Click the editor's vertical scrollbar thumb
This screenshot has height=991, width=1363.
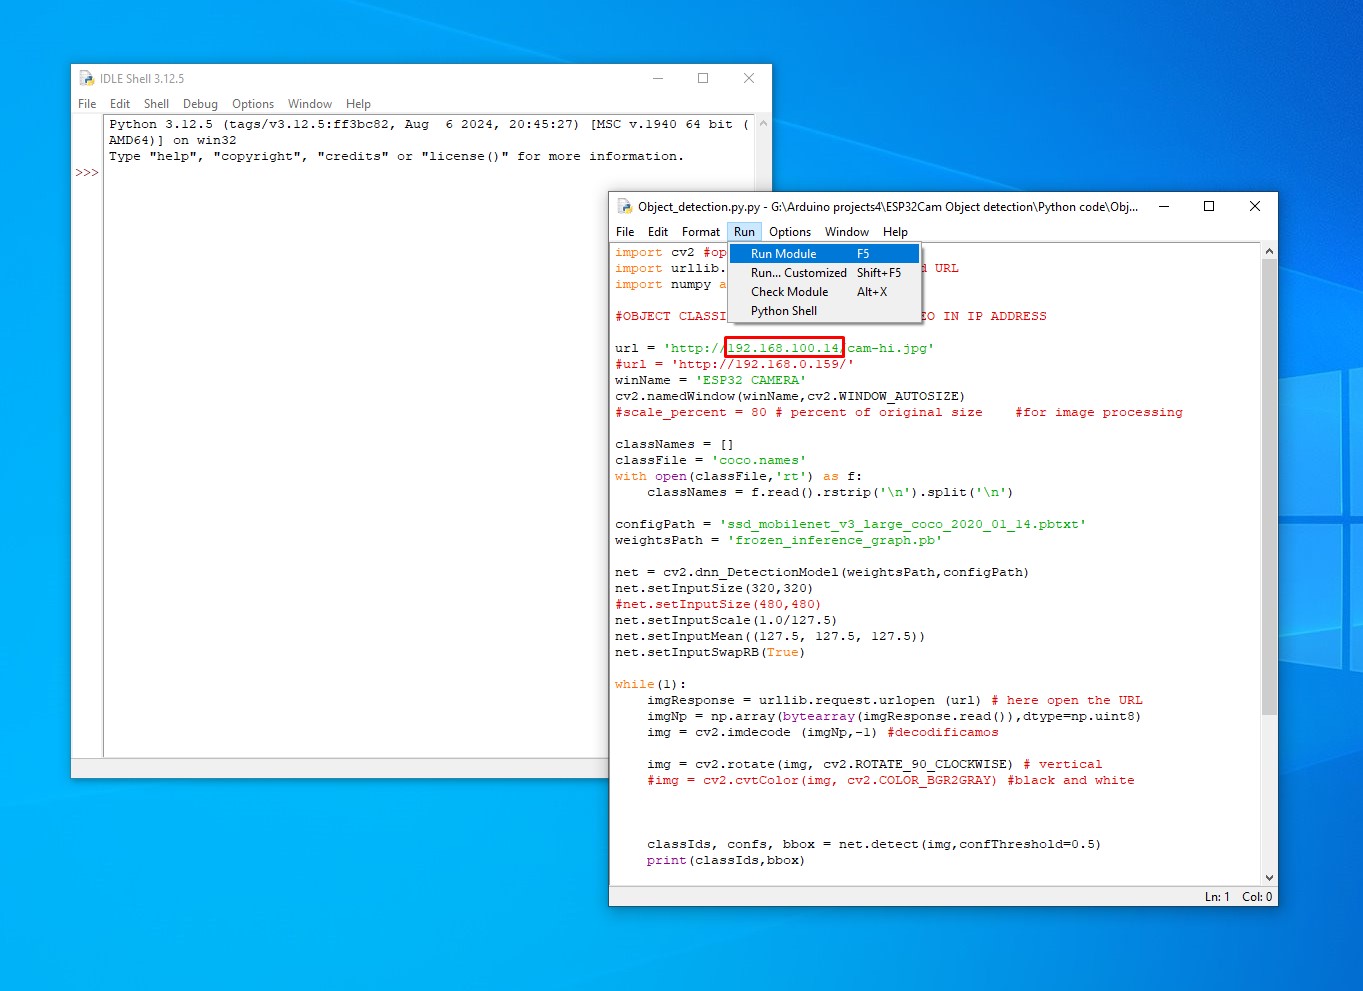(1269, 486)
